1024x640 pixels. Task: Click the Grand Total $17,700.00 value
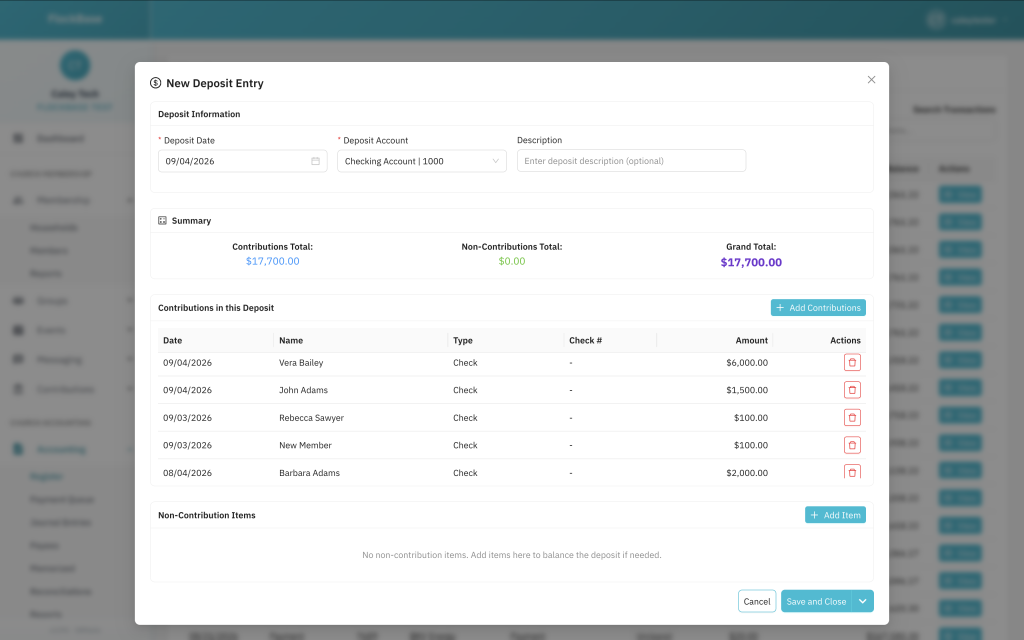click(x=751, y=263)
